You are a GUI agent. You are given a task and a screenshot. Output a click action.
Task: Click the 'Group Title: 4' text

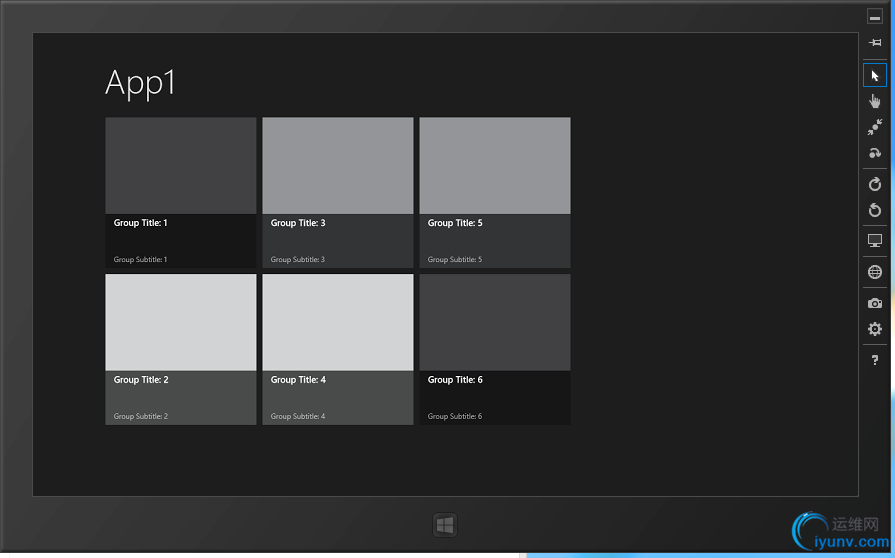pyautogui.click(x=298, y=380)
